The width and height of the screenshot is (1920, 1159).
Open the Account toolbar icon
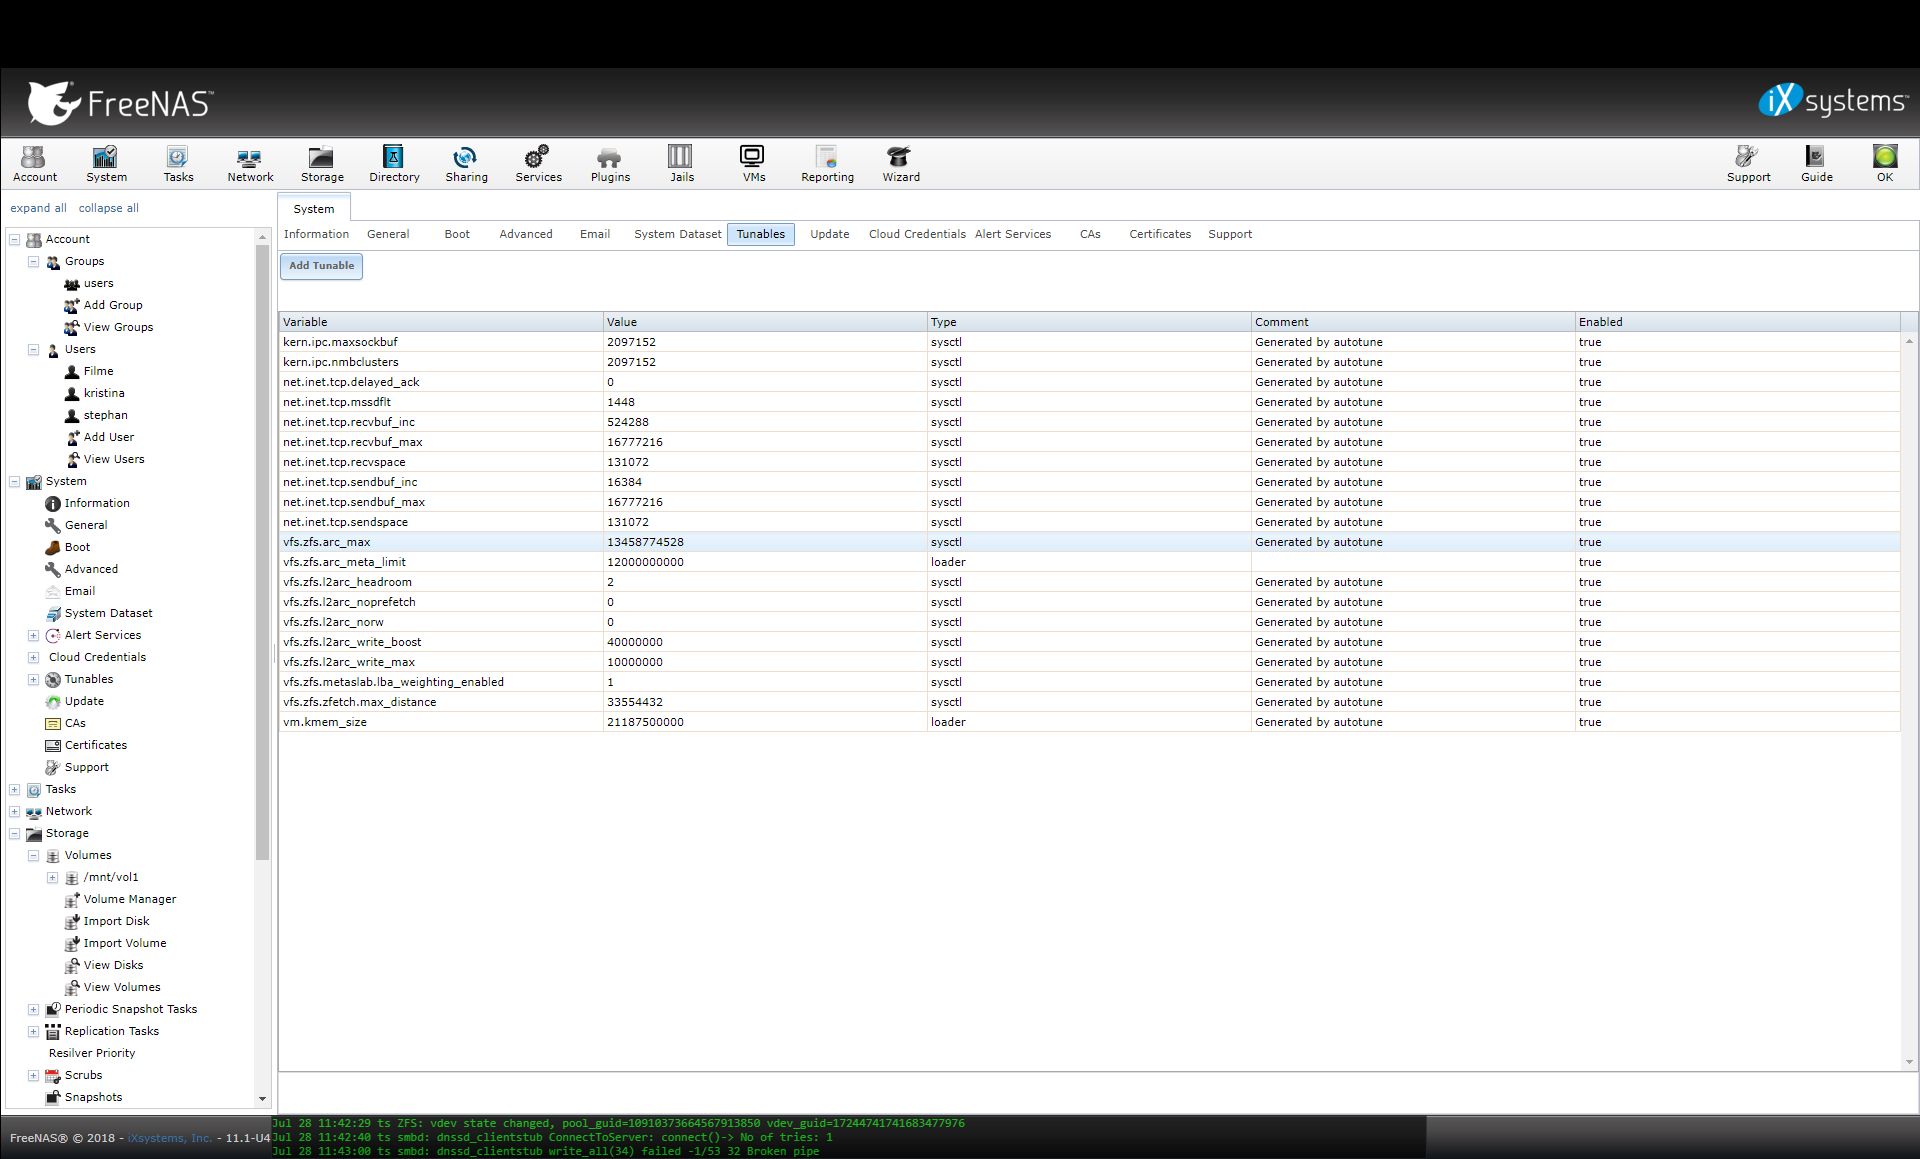35,164
